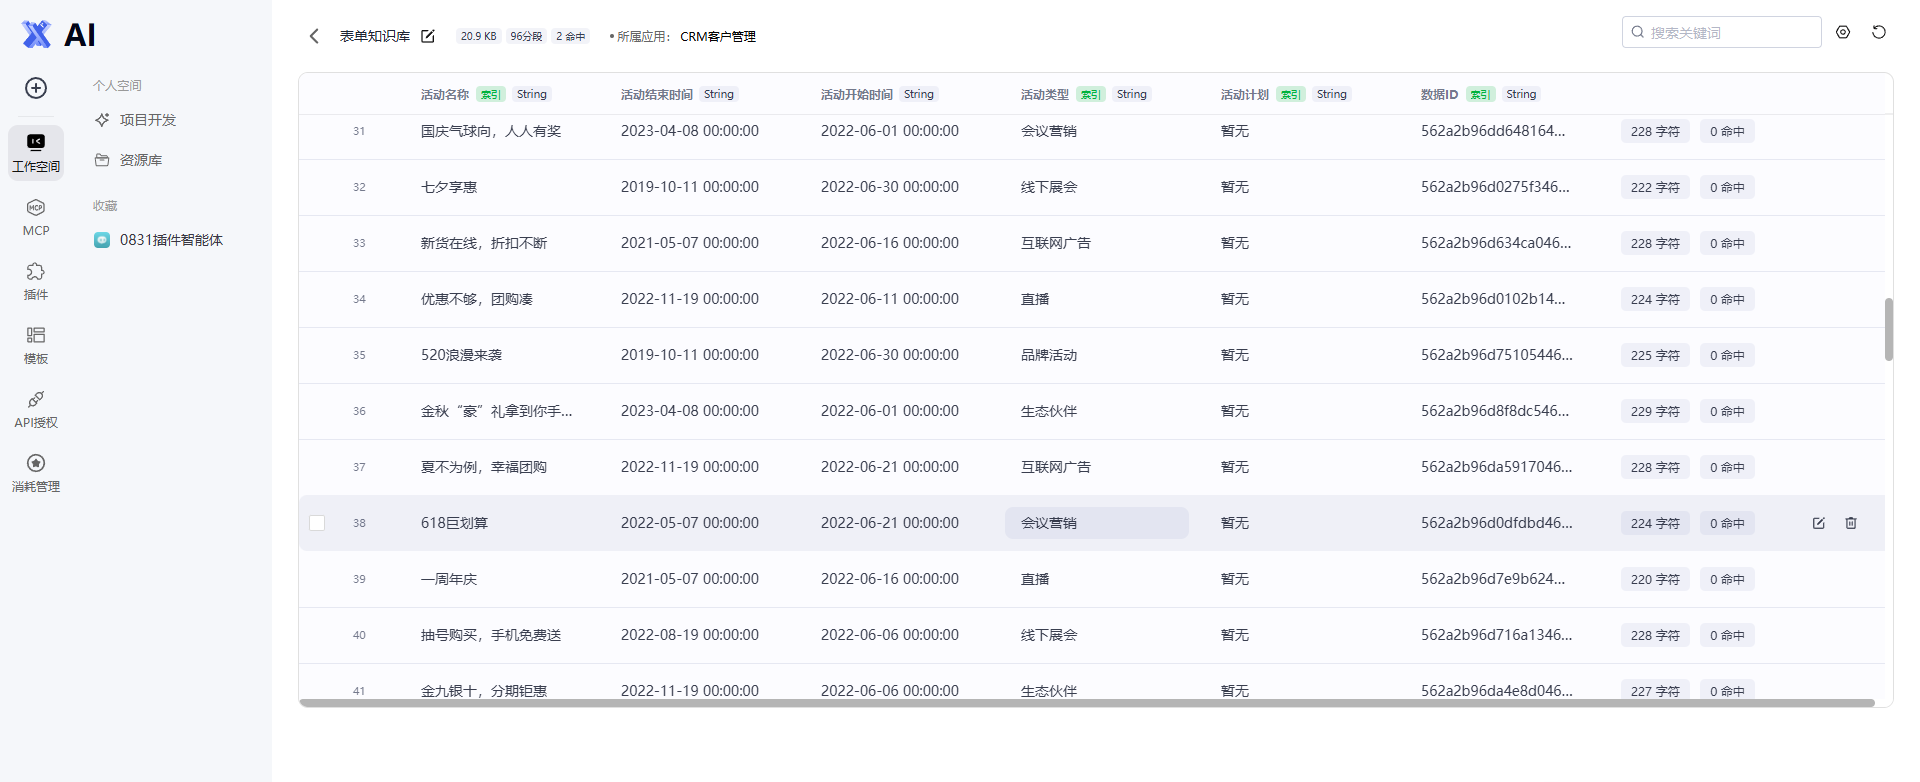Screen dimensions: 1920x782
Task: Delete row 38 using trash icon
Action: (x=1851, y=523)
